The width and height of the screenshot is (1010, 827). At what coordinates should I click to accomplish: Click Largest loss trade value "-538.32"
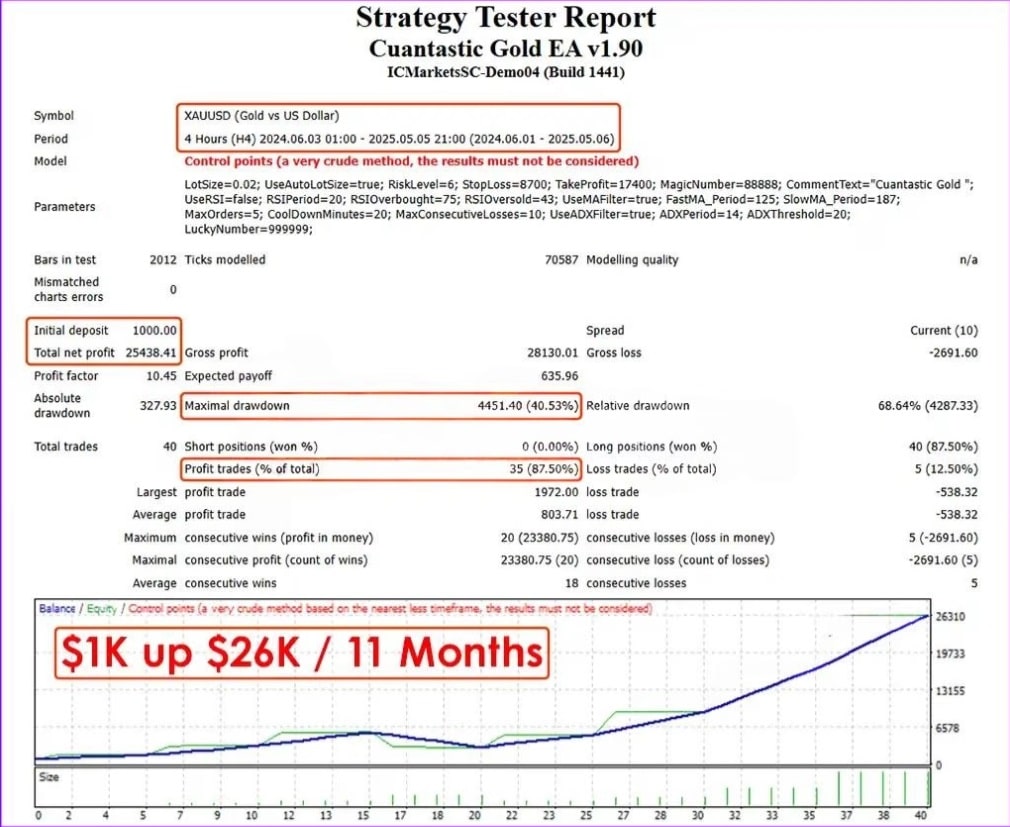957,492
